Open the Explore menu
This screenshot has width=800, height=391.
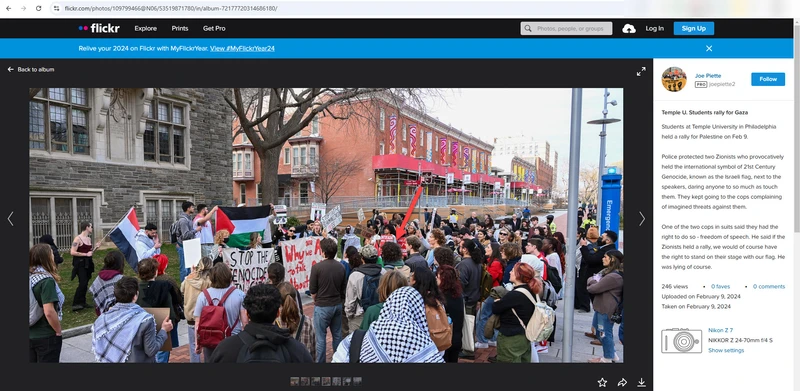coord(145,29)
